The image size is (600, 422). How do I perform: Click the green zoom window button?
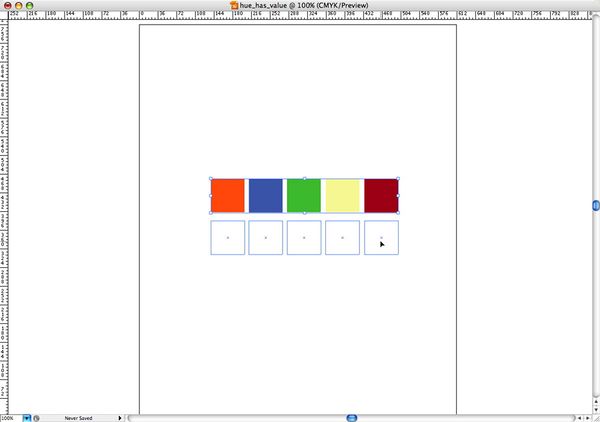click(29, 5)
